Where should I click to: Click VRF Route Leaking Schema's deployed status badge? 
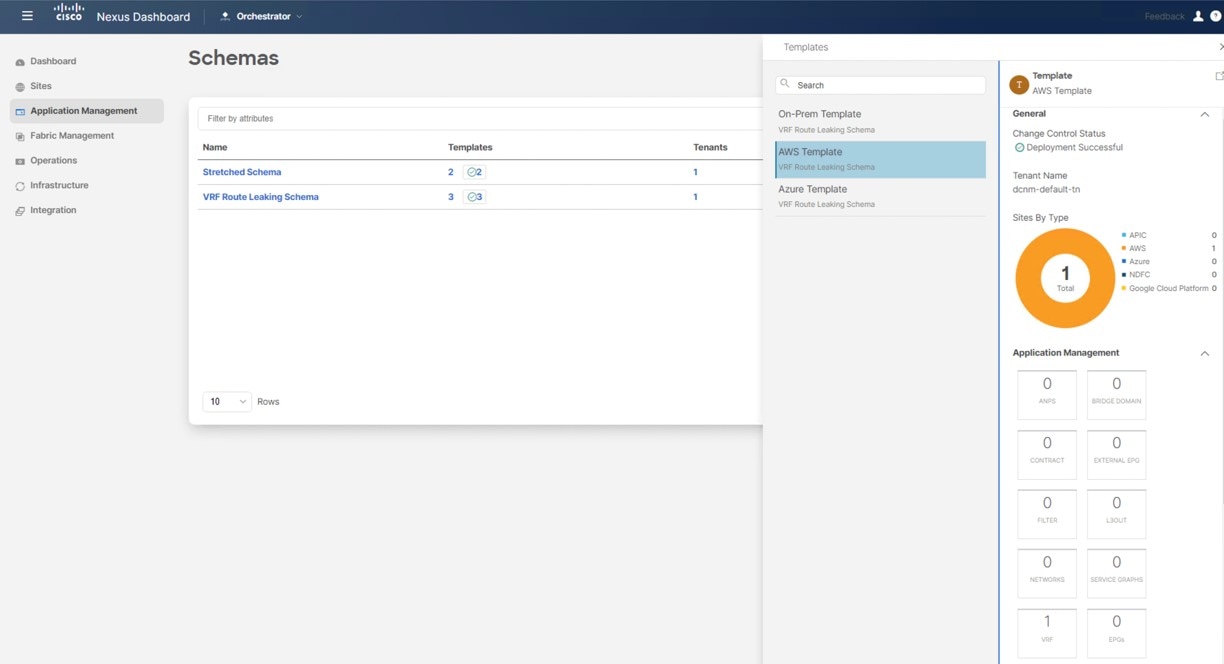click(474, 197)
